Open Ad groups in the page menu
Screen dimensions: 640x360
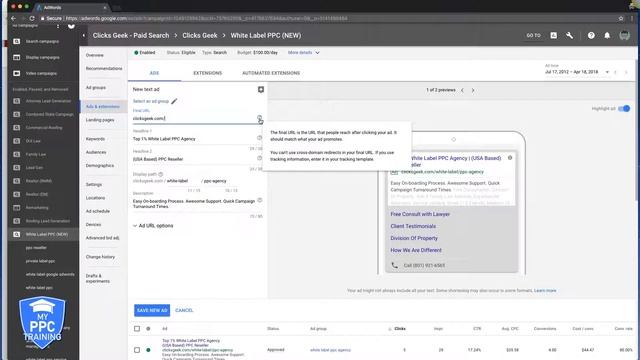[96, 87]
